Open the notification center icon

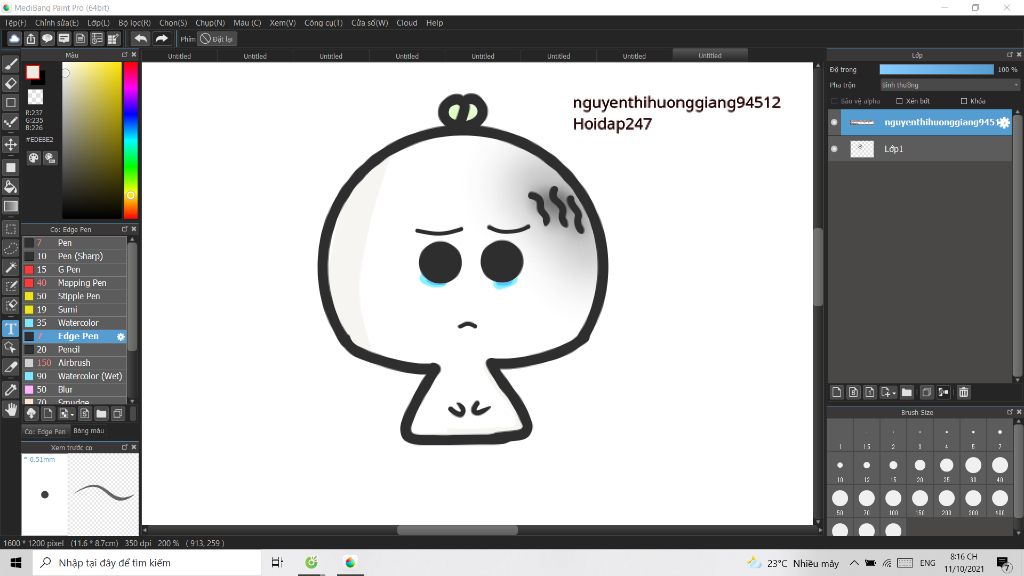1003,562
